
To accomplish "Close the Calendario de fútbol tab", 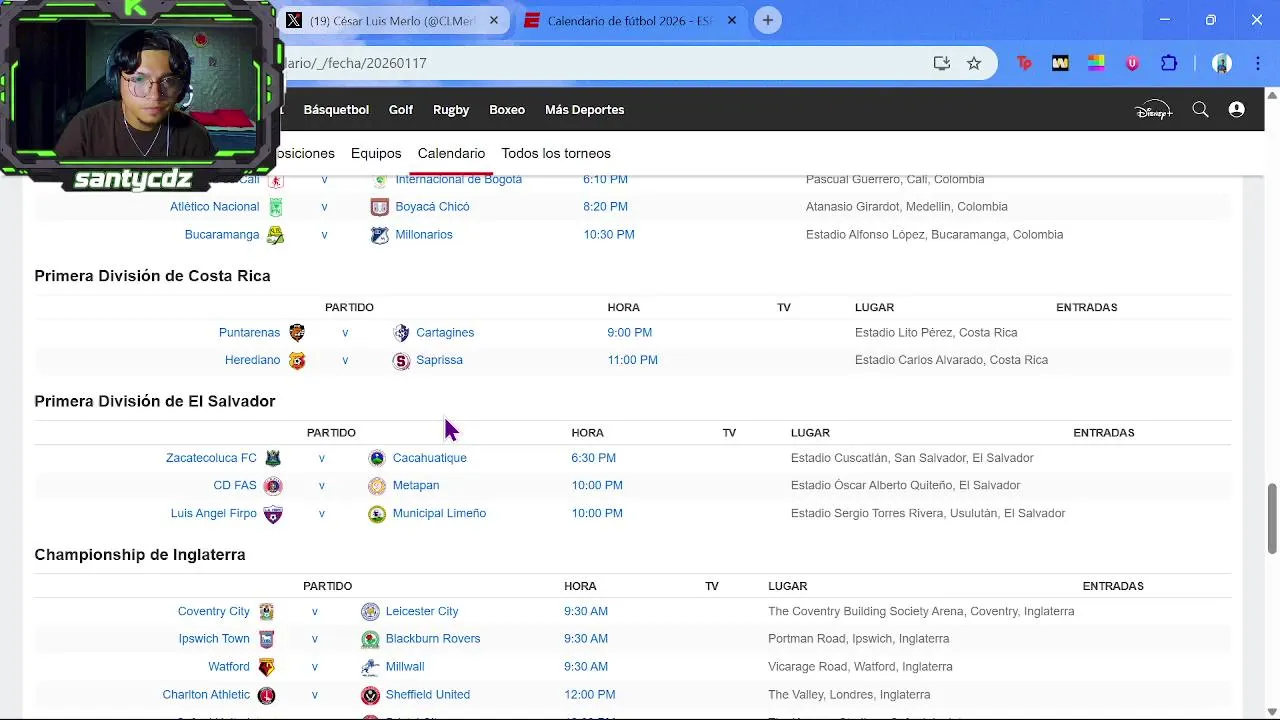I will pyautogui.click(x=732, y=20).
